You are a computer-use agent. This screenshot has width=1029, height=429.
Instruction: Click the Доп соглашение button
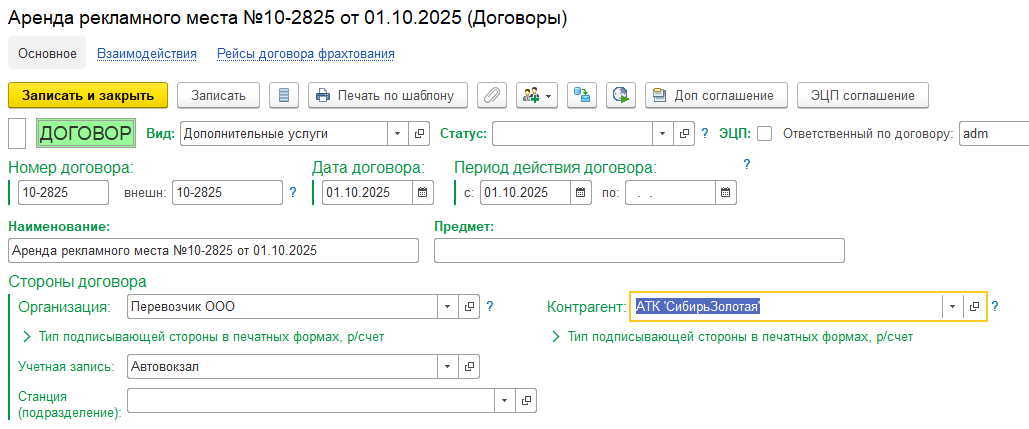coord(715,96)
